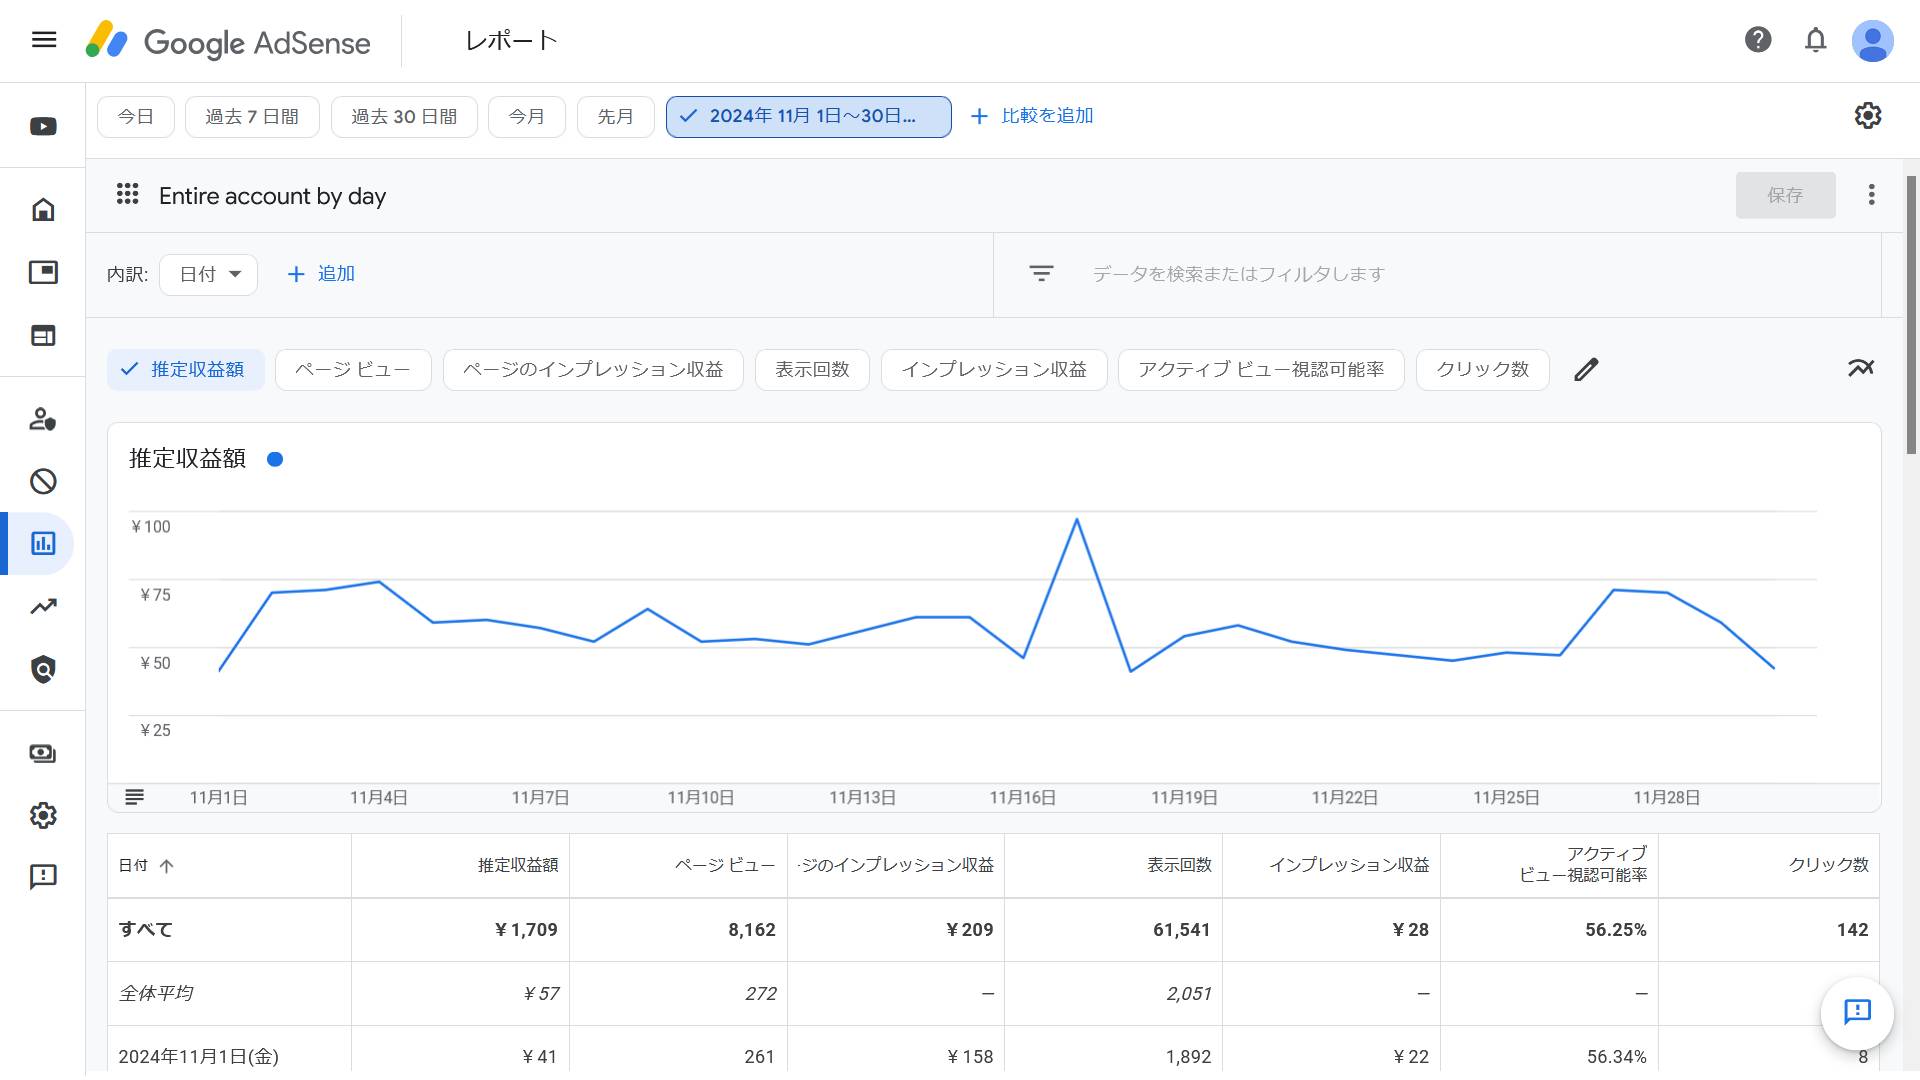Image resolution: width=1920 pixels, height=1080 pixels.
Task: Click the 2024年11月1日(金) row date
Action: tap(199, 1057)
